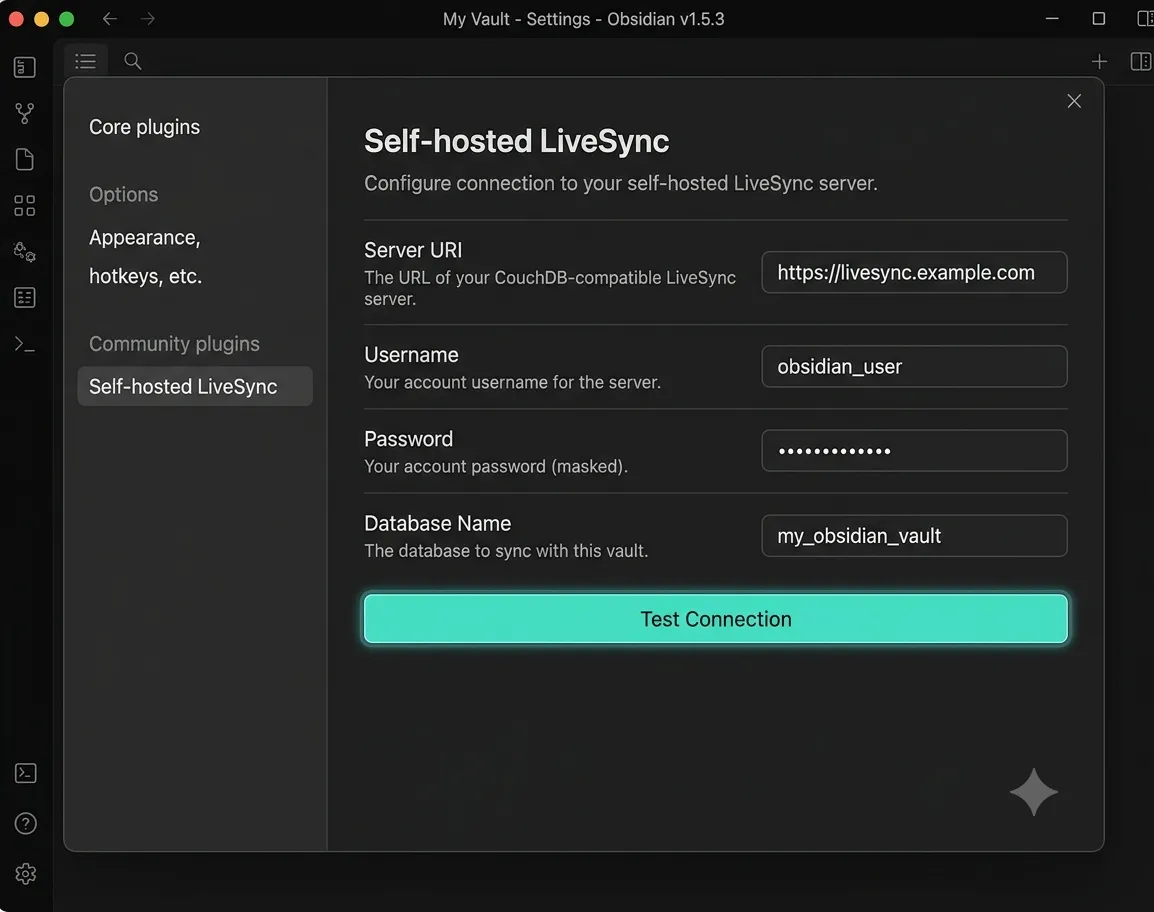
Task: Open the file panel icon in left ribbon
Action: pos(24,67)
